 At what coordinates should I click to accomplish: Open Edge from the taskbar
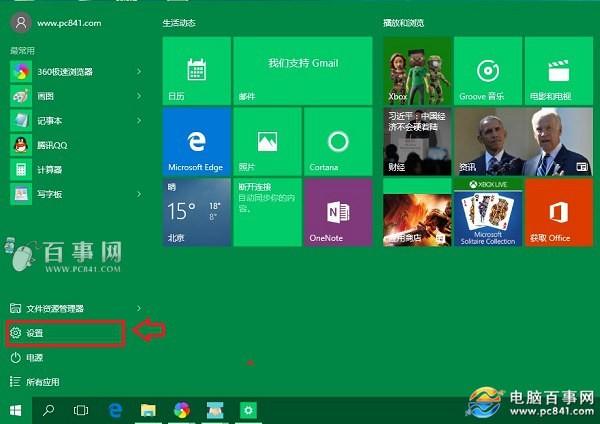(115, 411)
